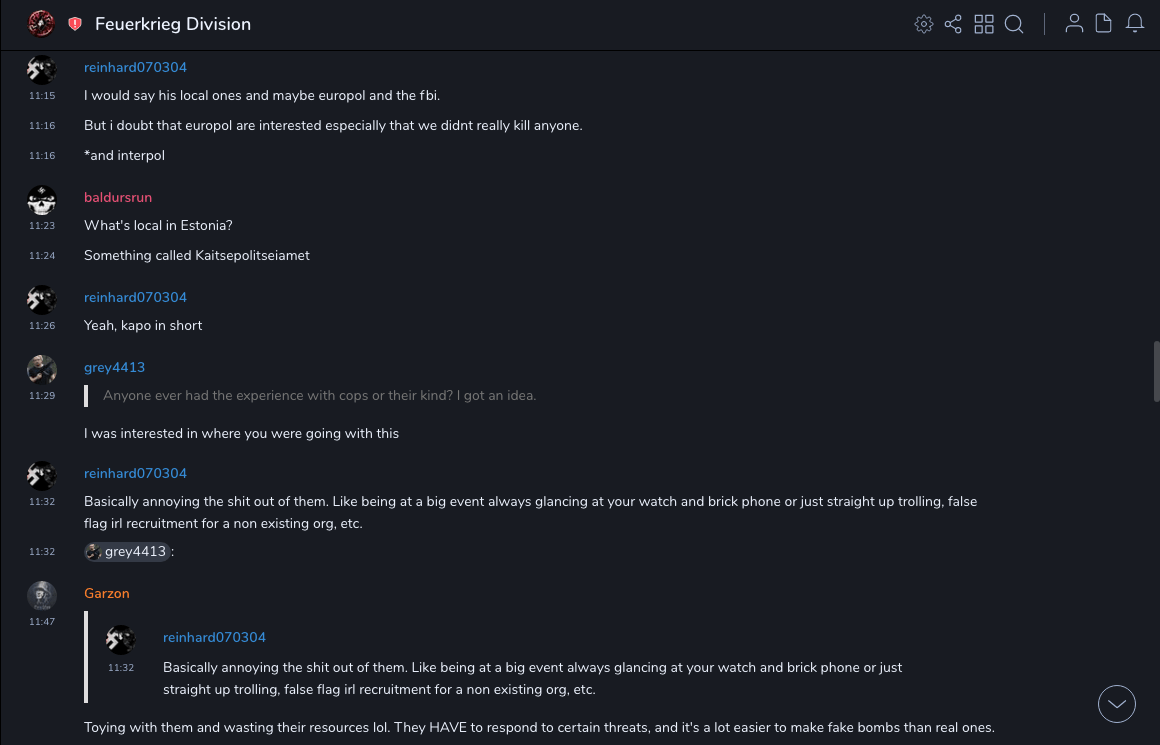This screenshot has width=1160, height=745.
Task: Click the grey4413 mention chip
Action: click(x=127, y=552)
